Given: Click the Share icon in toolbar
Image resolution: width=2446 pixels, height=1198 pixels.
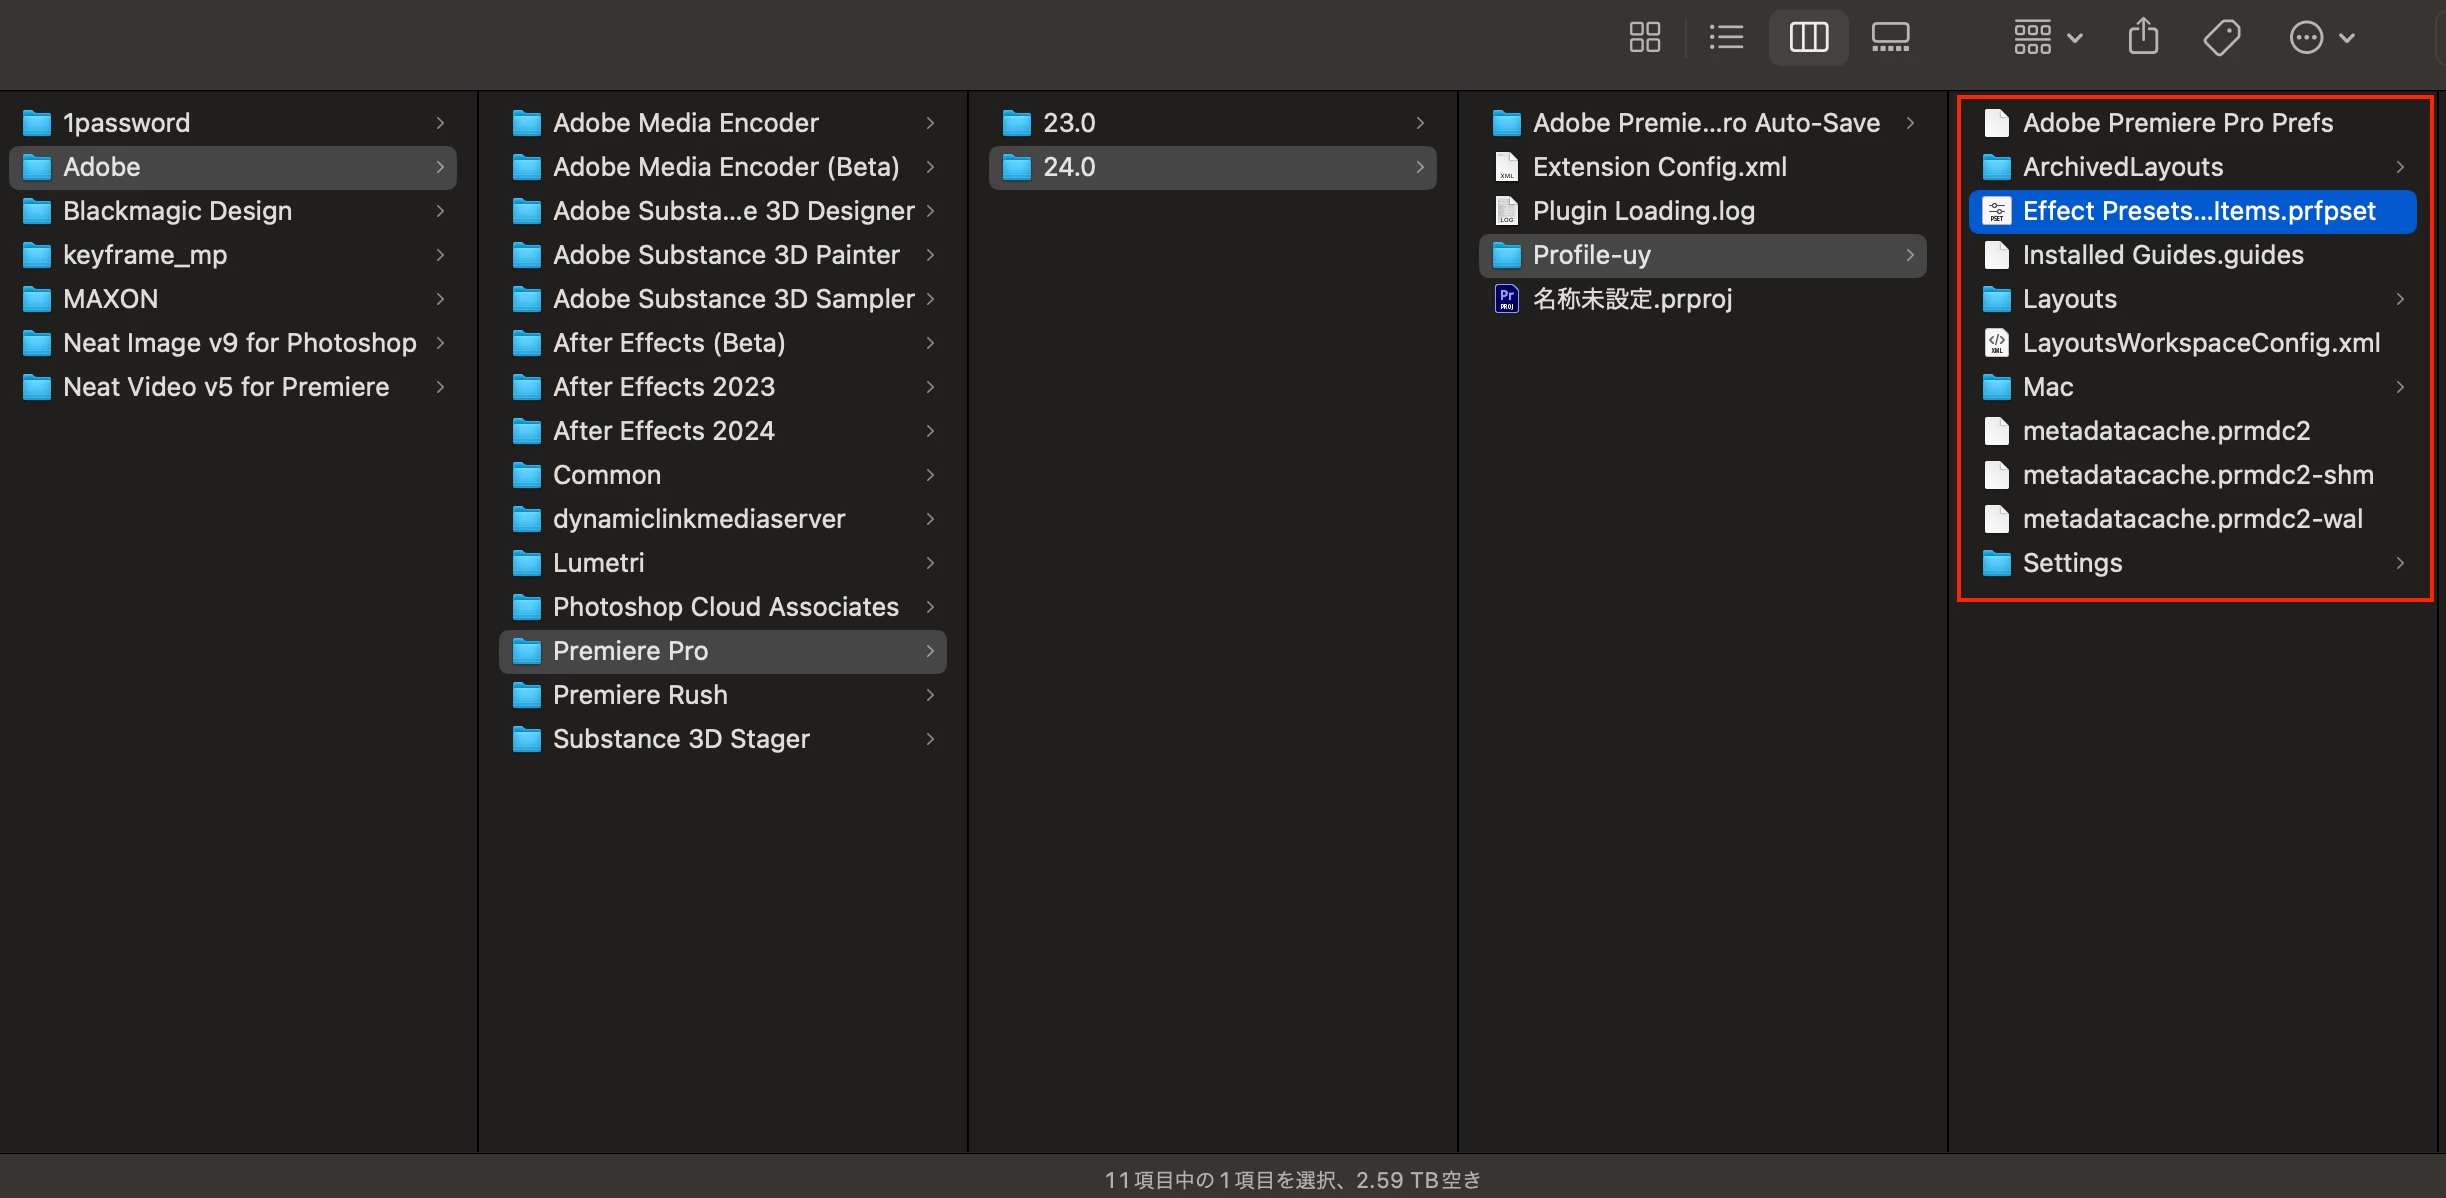Looking at the screenshot, I should click(2143, 38).
